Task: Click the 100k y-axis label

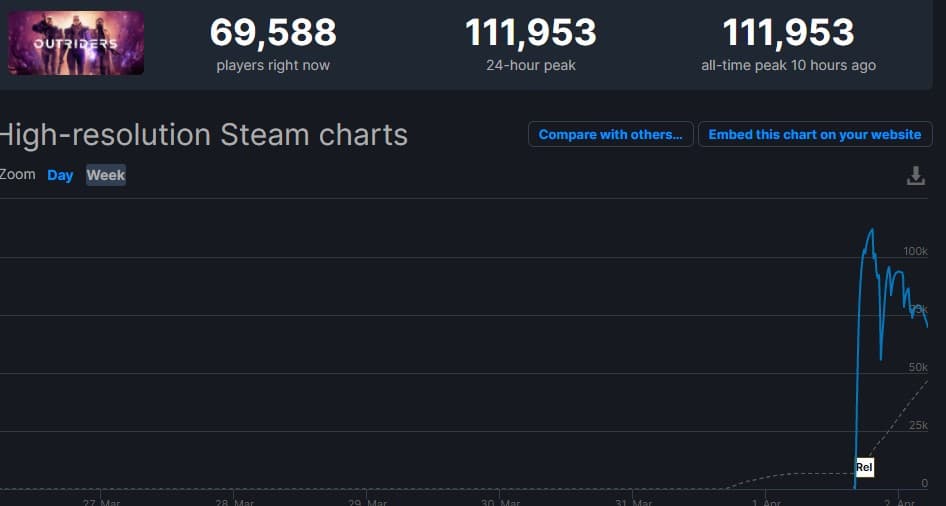Action: point(915,251)
